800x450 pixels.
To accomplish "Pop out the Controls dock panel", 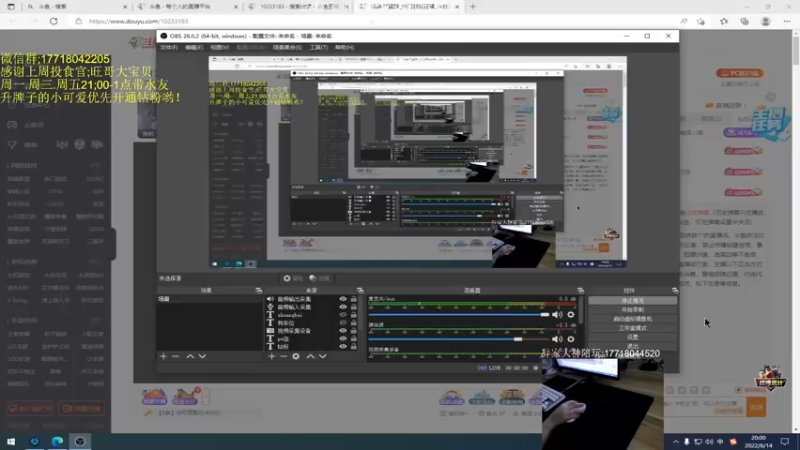I will click(674, 290).
